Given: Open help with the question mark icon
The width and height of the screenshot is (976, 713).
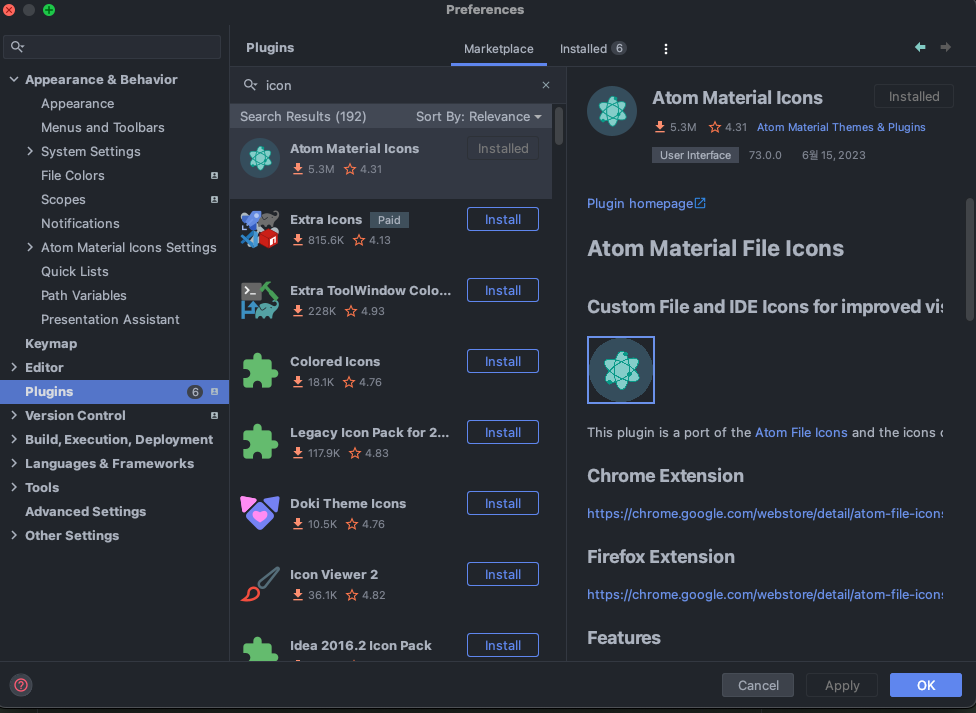Looking at the screenshot, I should click(x=21, y=685).
